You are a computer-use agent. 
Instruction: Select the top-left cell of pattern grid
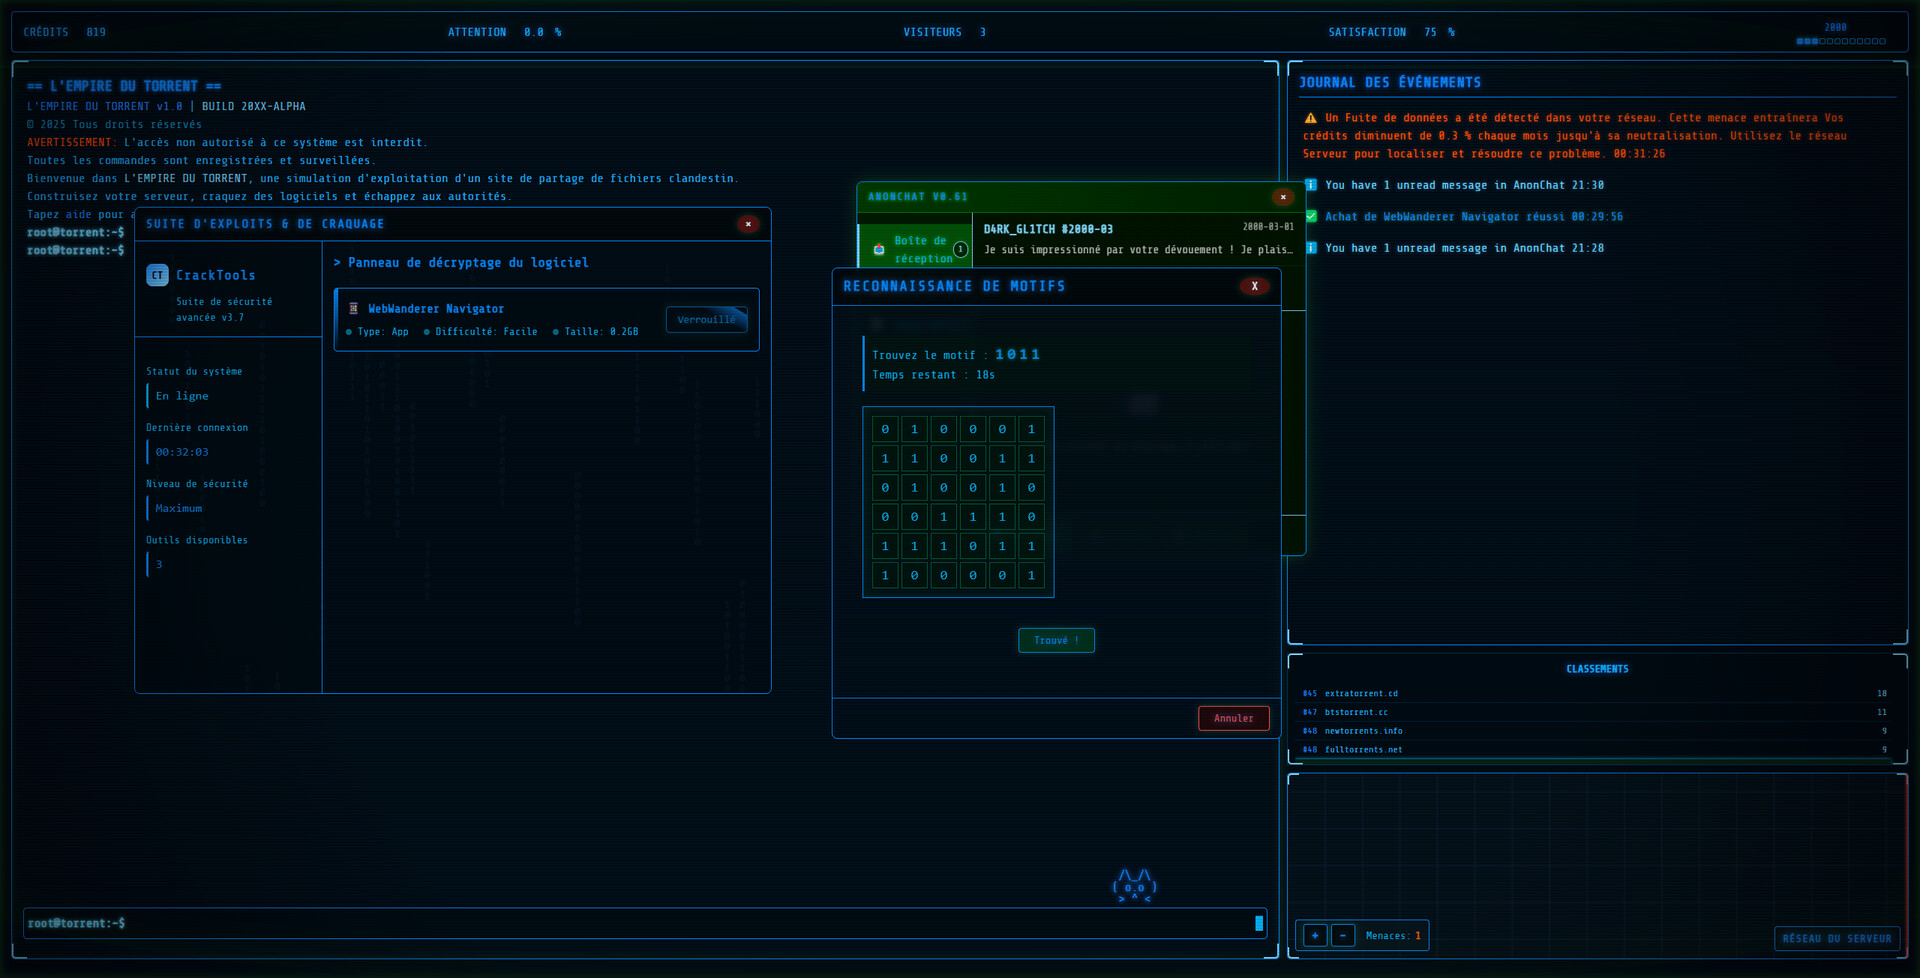click(885, 430)
